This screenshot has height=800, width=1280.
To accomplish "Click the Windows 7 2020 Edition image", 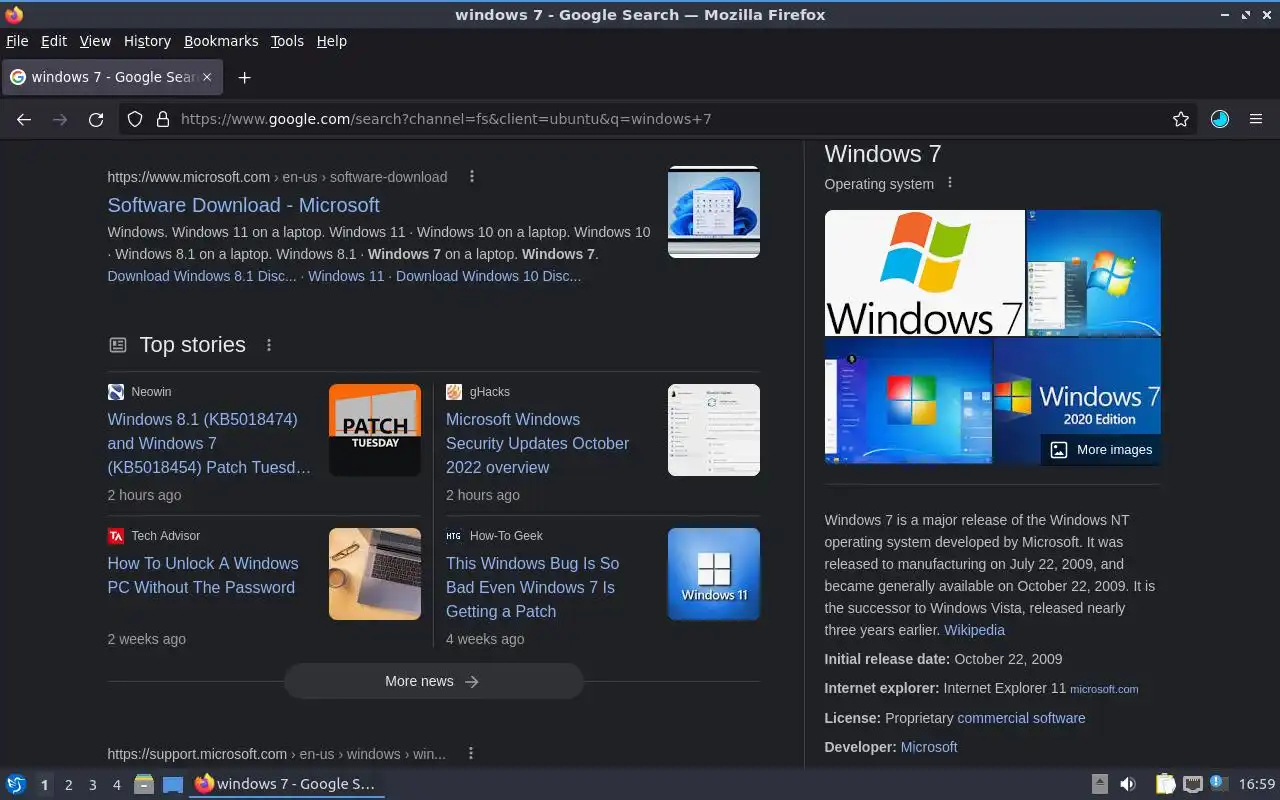I will (x=1077, y=401).
